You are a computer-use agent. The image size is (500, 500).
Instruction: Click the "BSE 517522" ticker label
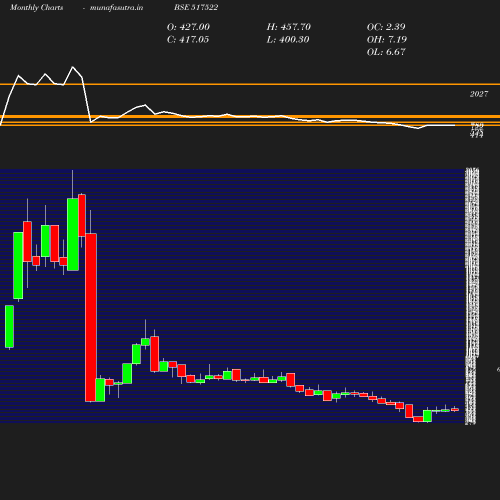(196, 8)
